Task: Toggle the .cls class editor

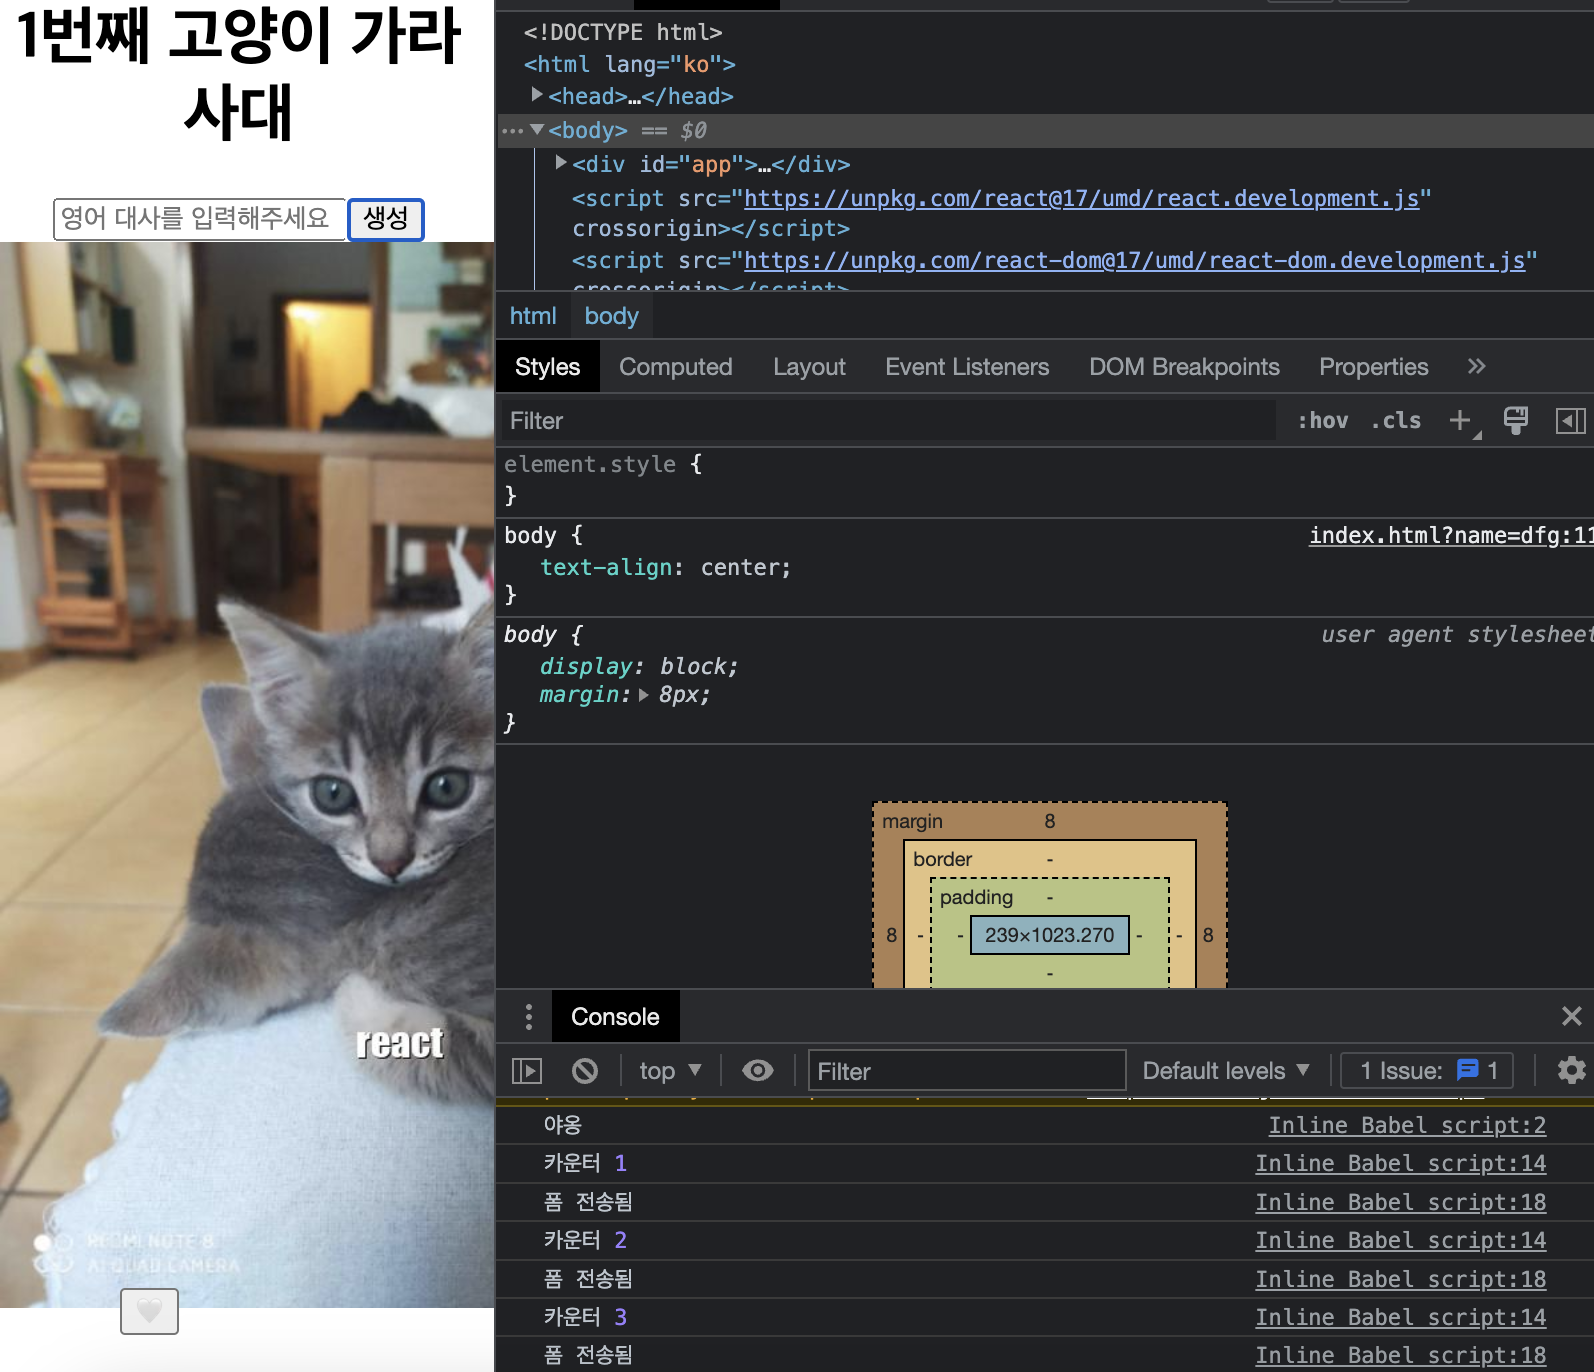Action: [1396, 421]
